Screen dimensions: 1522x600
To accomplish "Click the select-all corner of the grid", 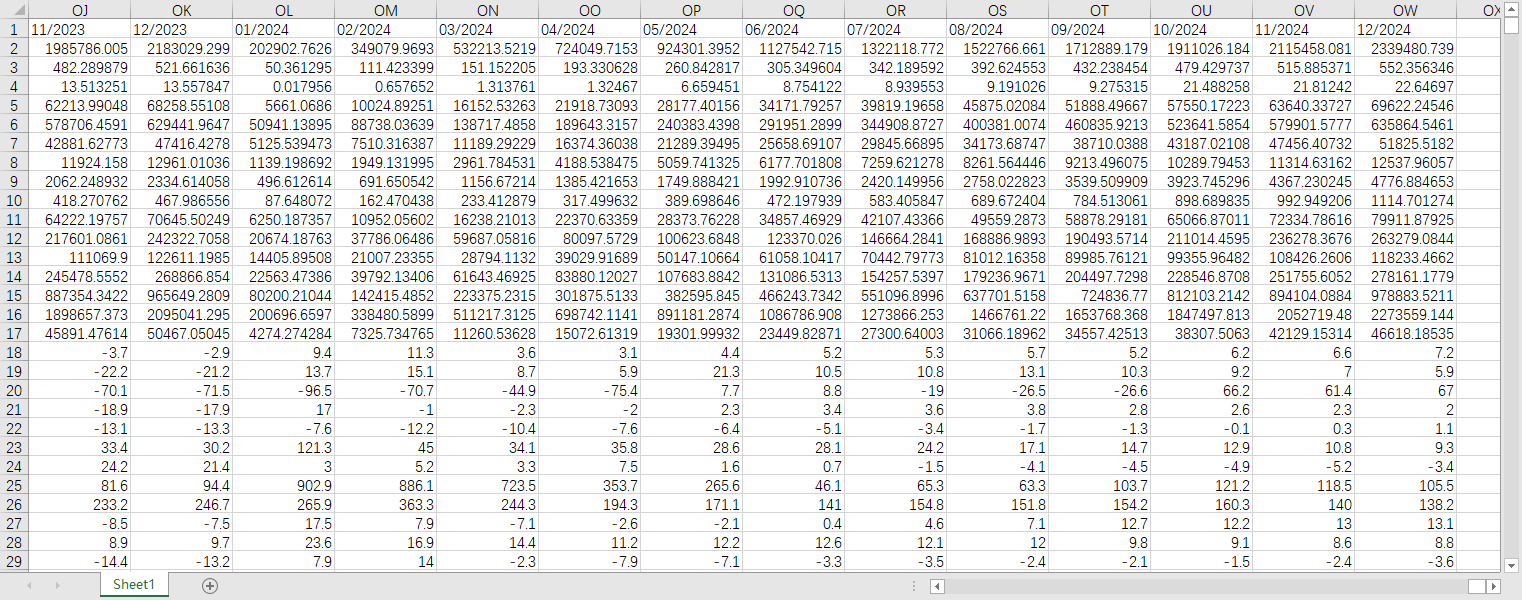I will click(14, 10).
